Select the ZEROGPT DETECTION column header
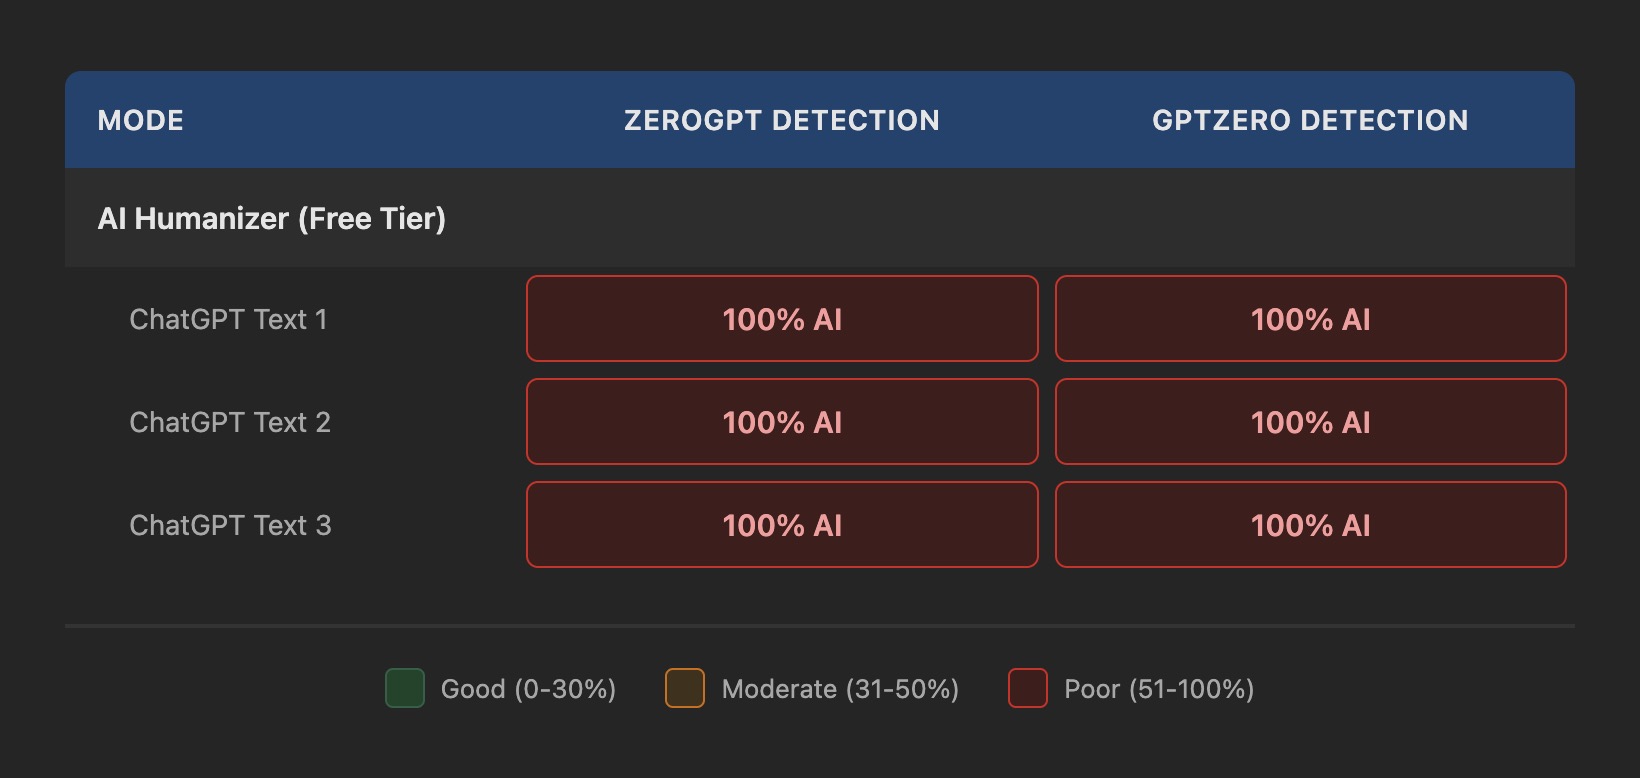The image size is (1640, 778). (x=782, y=120)
